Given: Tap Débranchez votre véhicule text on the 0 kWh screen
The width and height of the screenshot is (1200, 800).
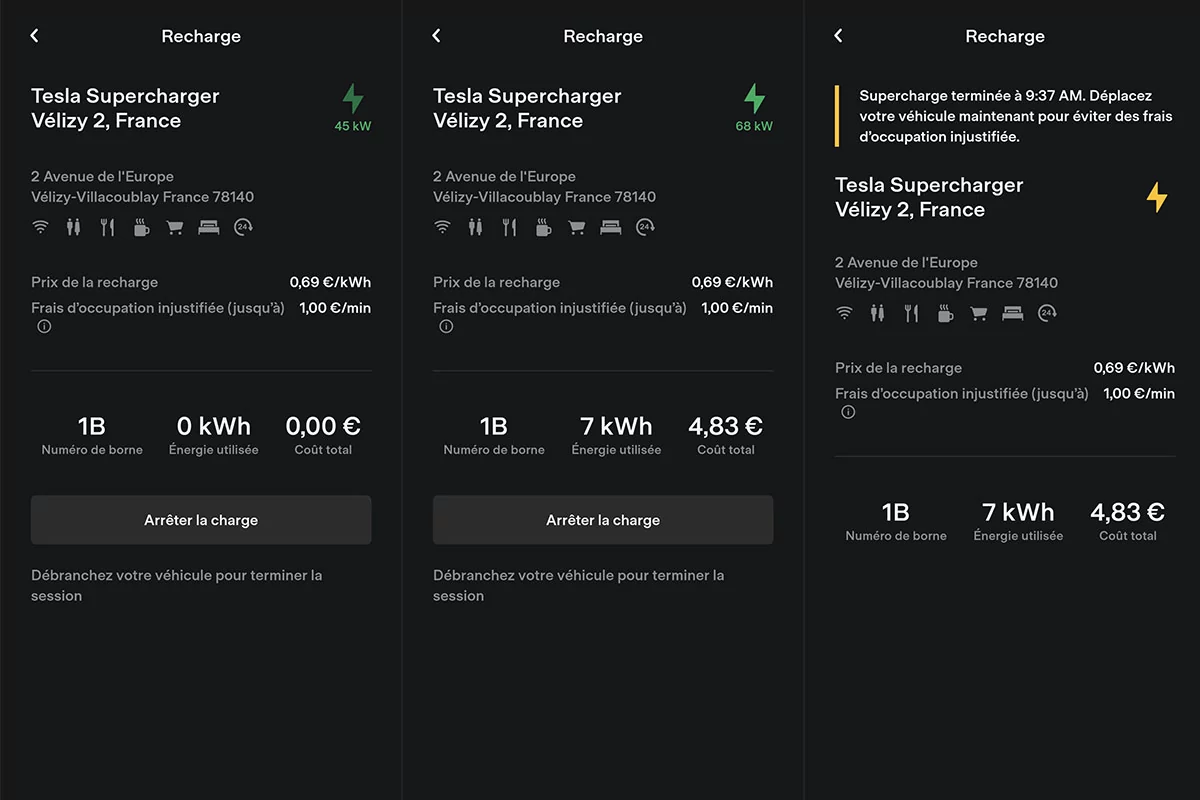Looking at the screenshot, I should point(177,586).
